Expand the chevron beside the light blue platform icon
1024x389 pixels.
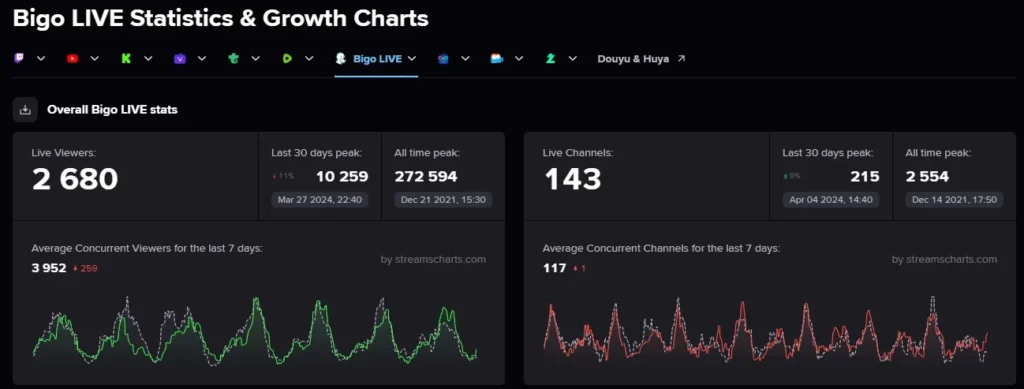[x=519, y=58]
